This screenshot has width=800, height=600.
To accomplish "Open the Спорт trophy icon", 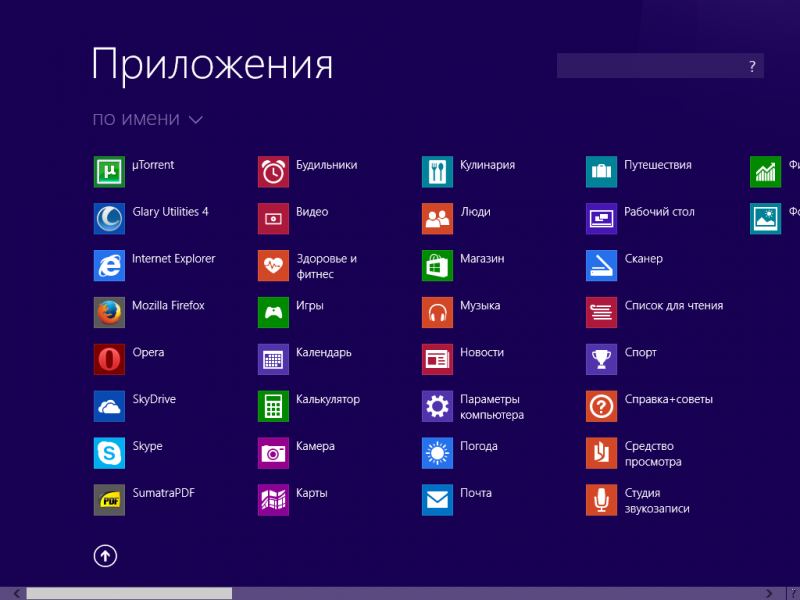I will pos(602,360).
